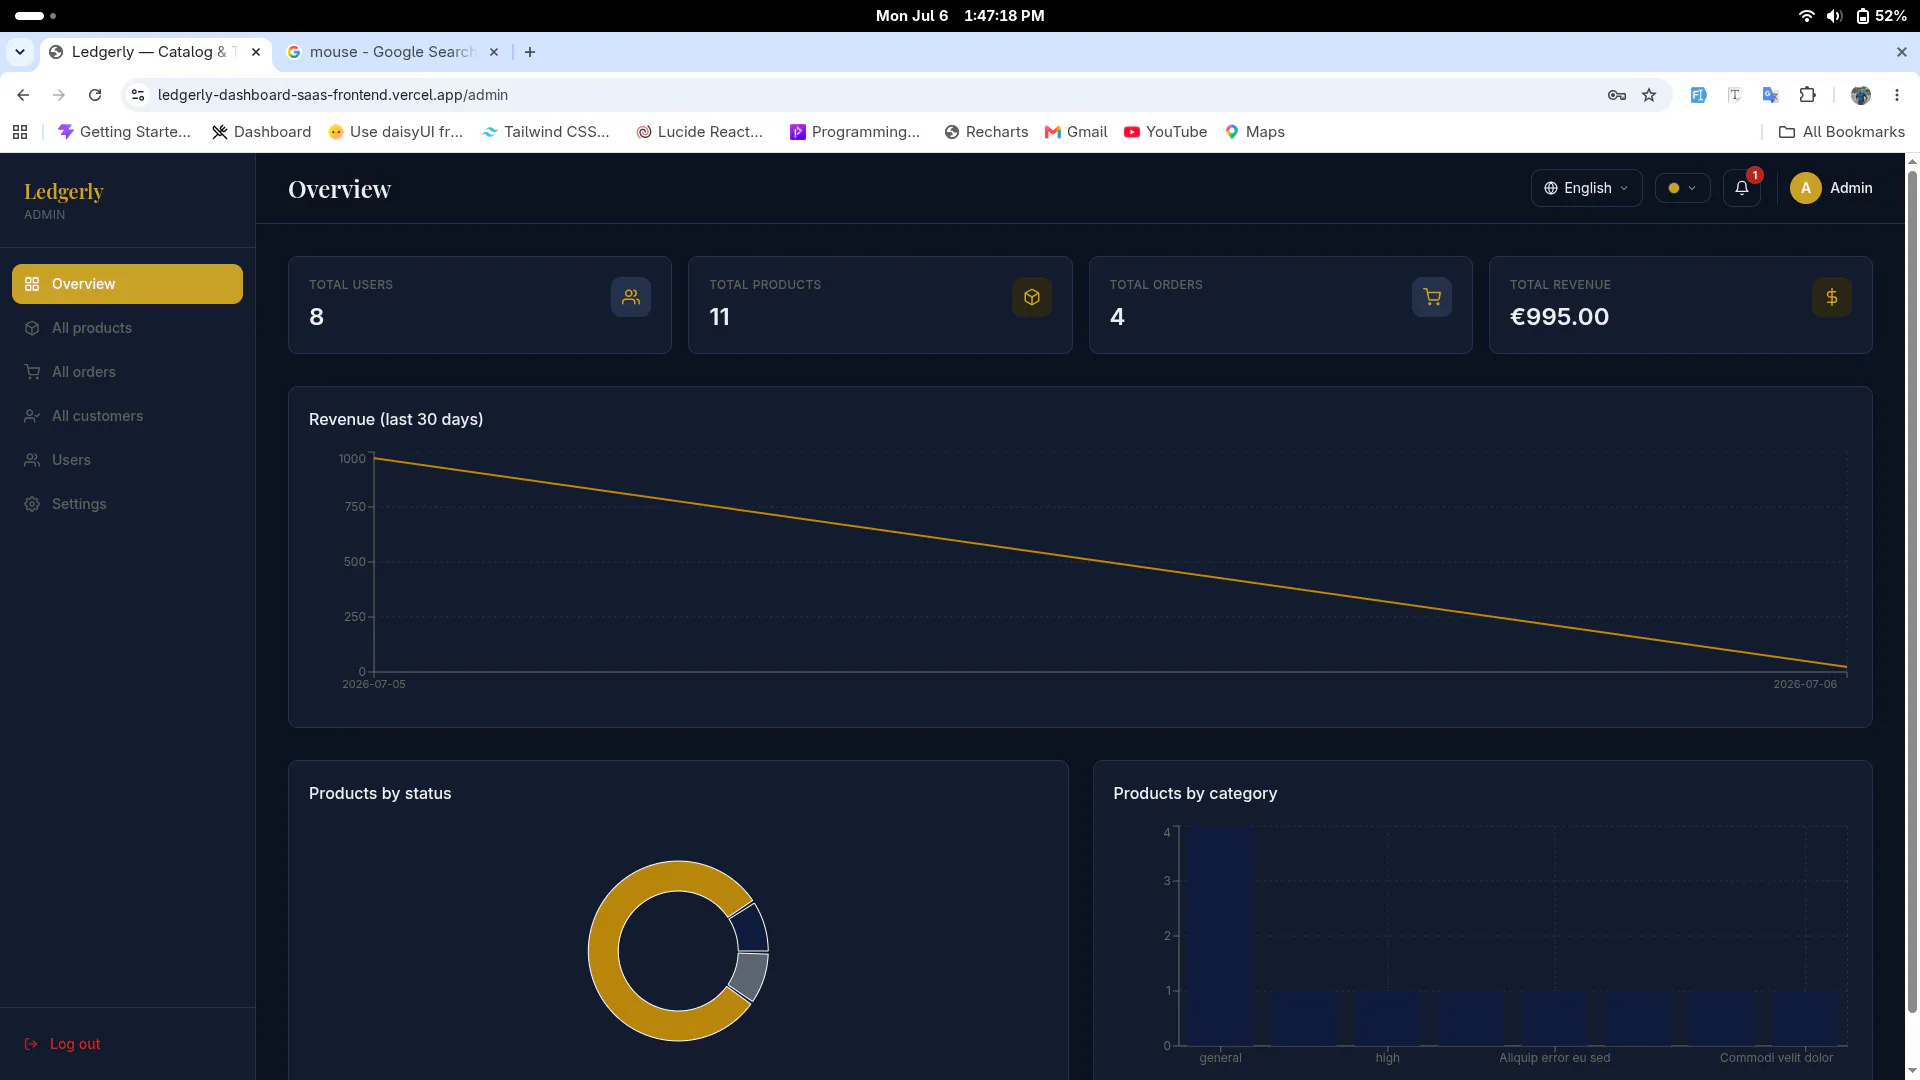This screenshot has width=1920, height=1080.
Task: Close the Ledgerly tab
Action: pos(256,52)
